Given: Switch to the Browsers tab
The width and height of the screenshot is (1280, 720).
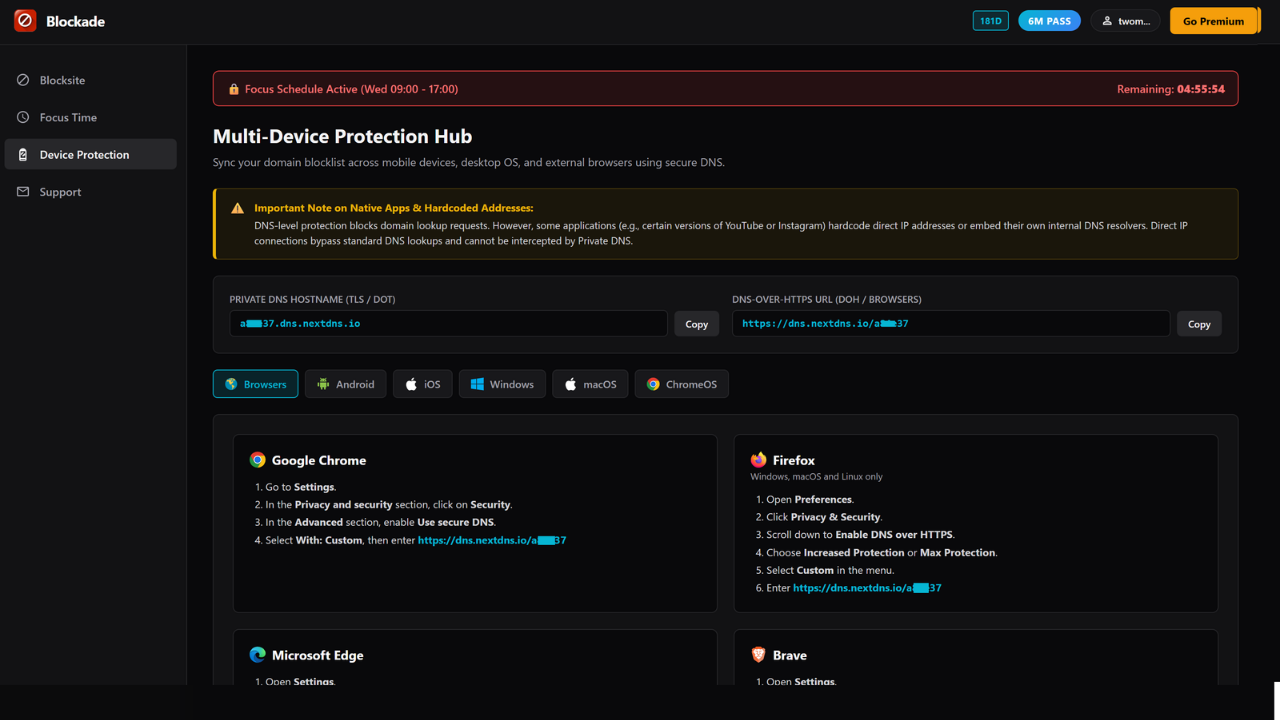Looking at the screenshot, I should coord(255,384).
